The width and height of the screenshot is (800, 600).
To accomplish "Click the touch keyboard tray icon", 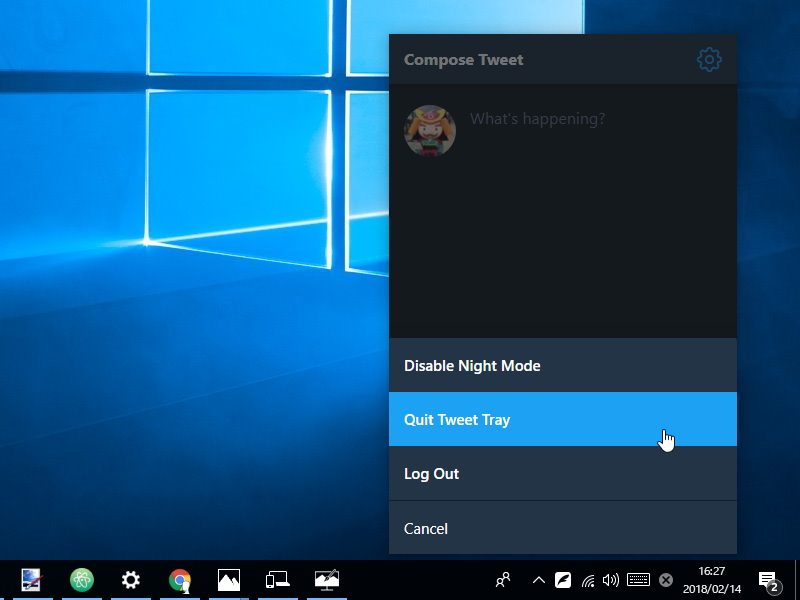I will pos(638,580).
